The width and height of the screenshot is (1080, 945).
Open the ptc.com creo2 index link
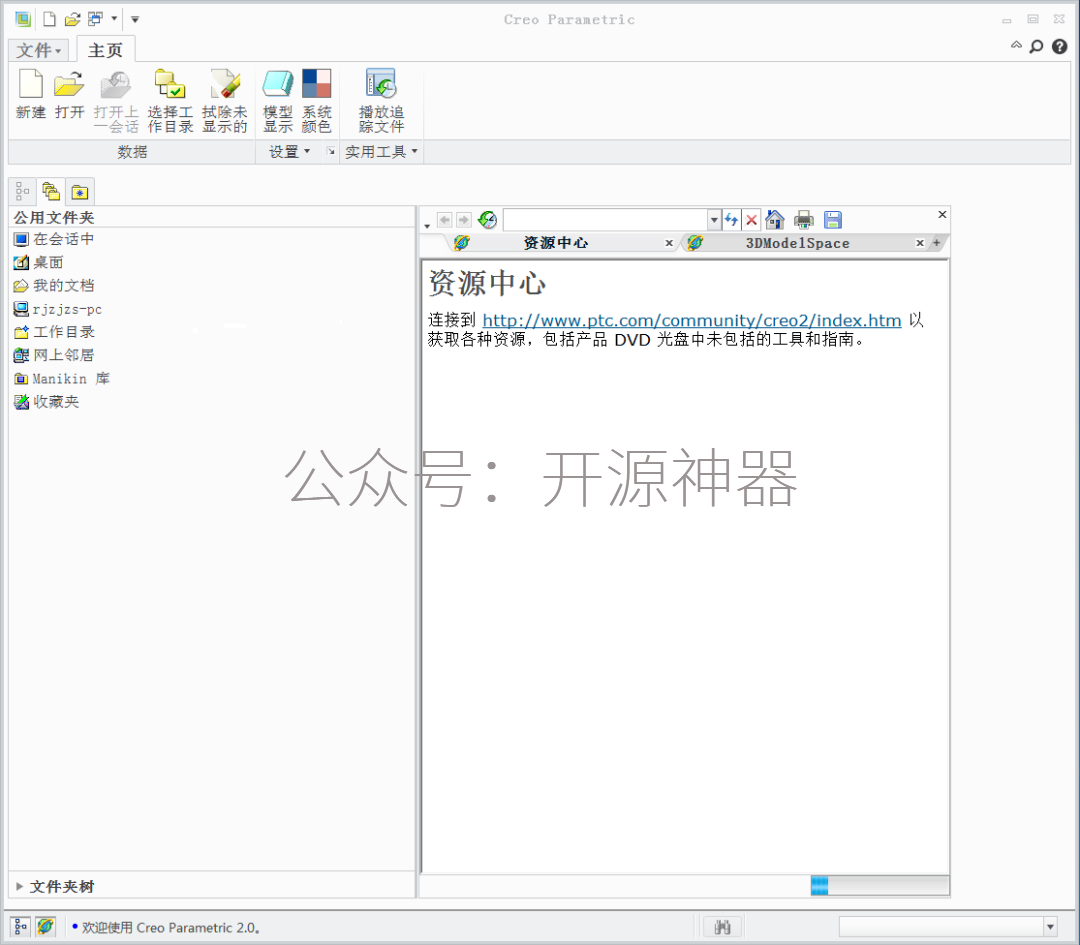coord(692,320)
